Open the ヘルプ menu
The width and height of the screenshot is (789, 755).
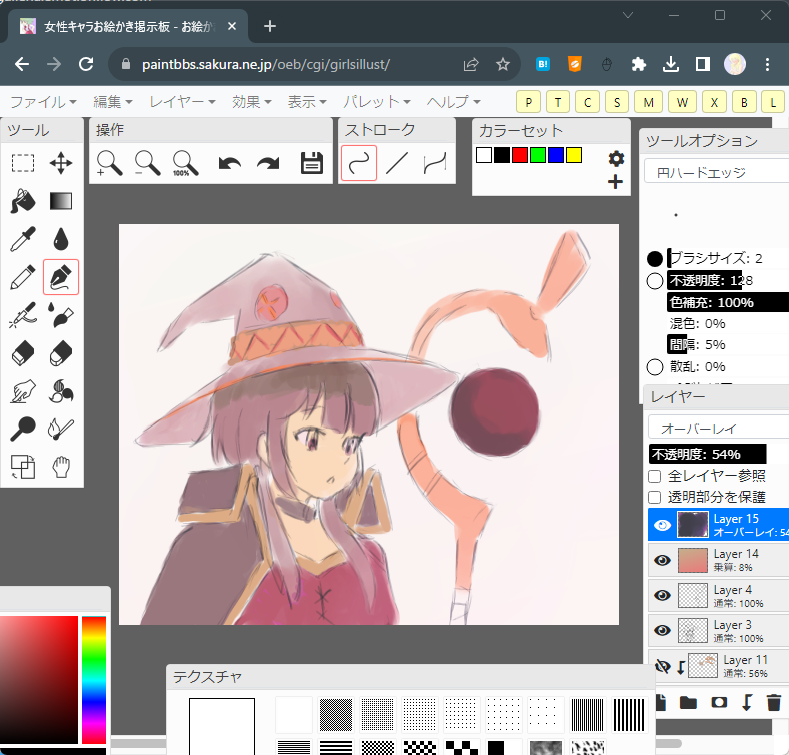click(x=453, y=102)
